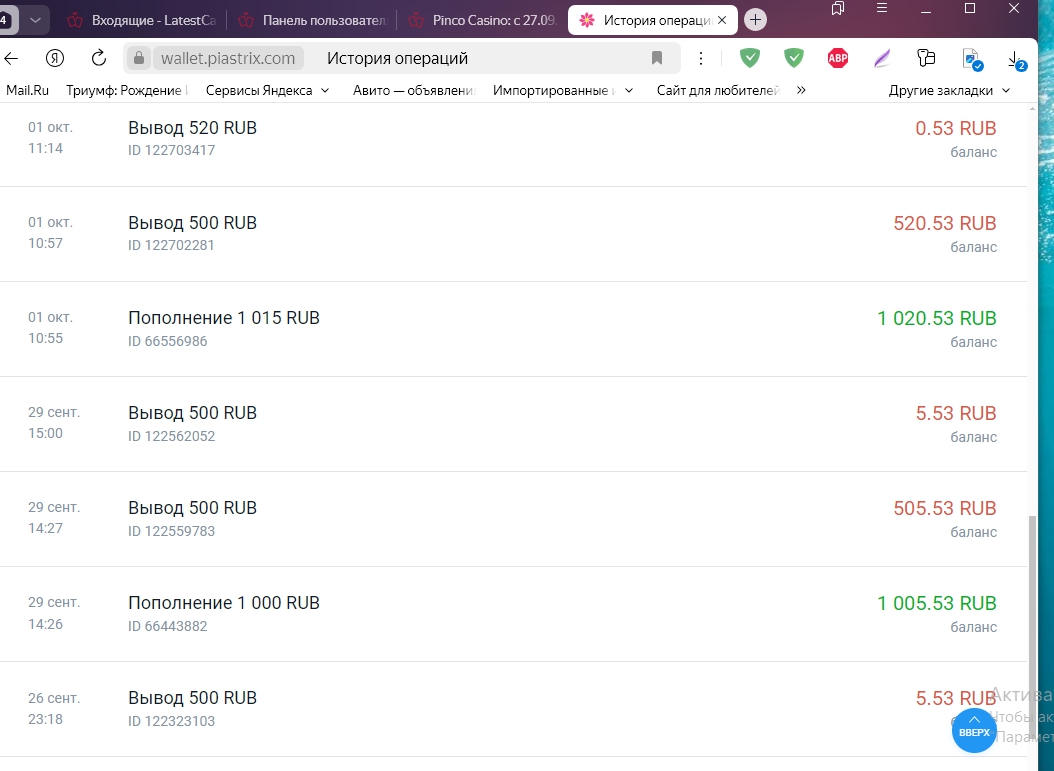Go back with the browser back arrow
Viewport: 1054px width, 771px height.
click(11, 58)
